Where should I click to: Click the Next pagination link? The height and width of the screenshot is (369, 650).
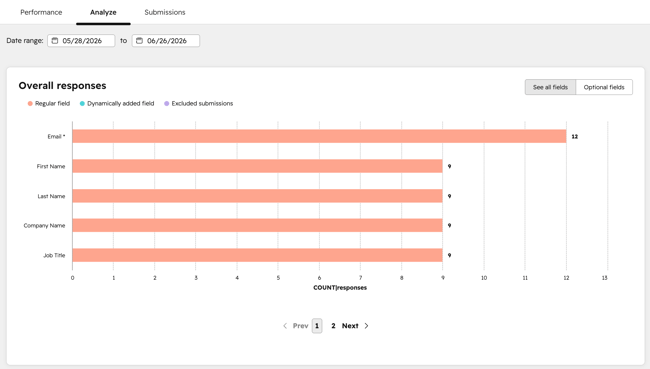click(x=350, y=326)
